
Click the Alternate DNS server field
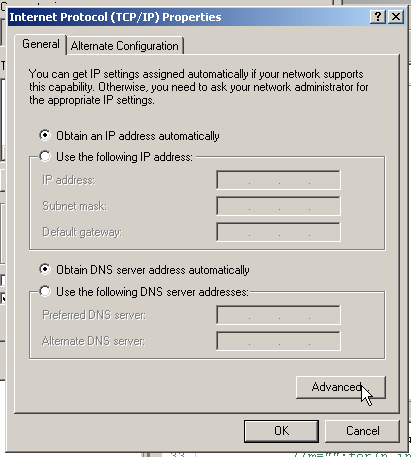278,341
